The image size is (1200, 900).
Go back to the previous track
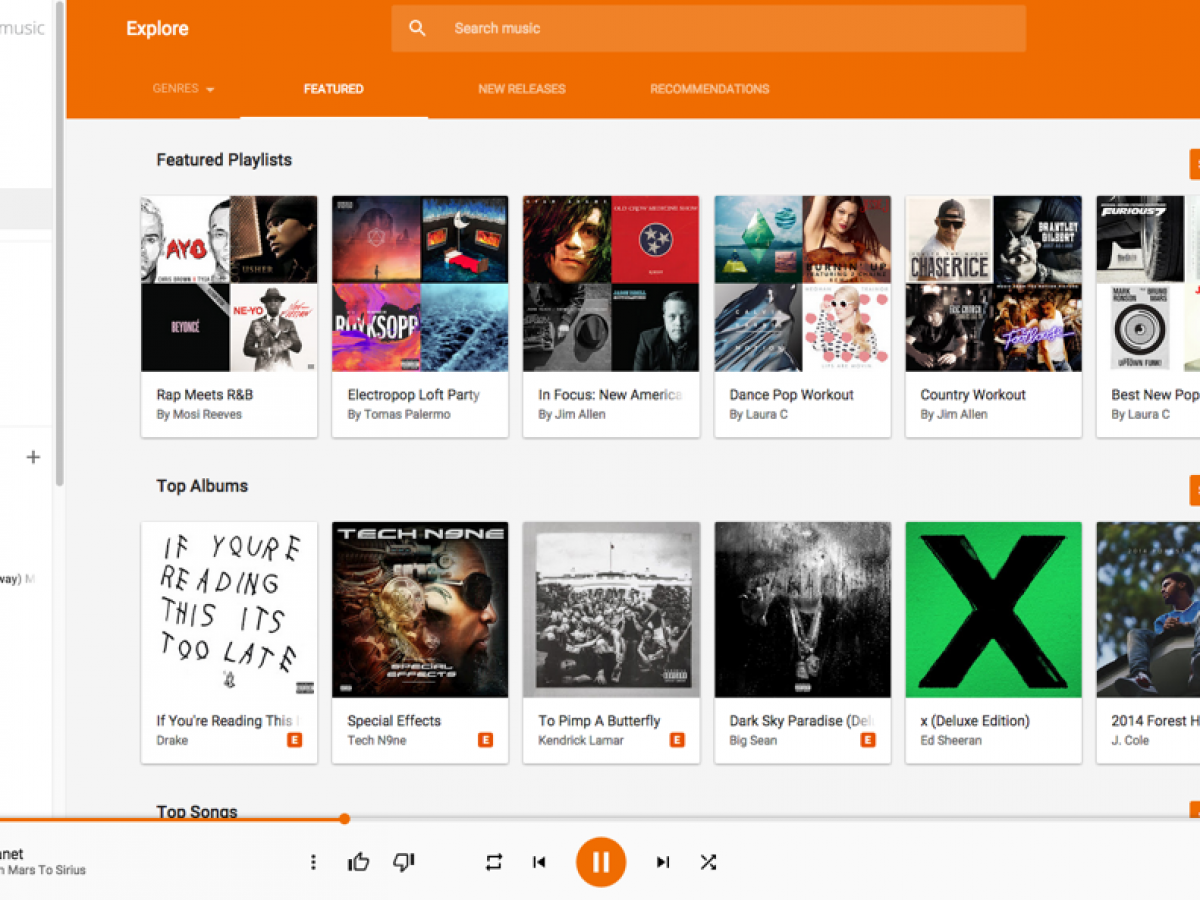pos(539,862)
